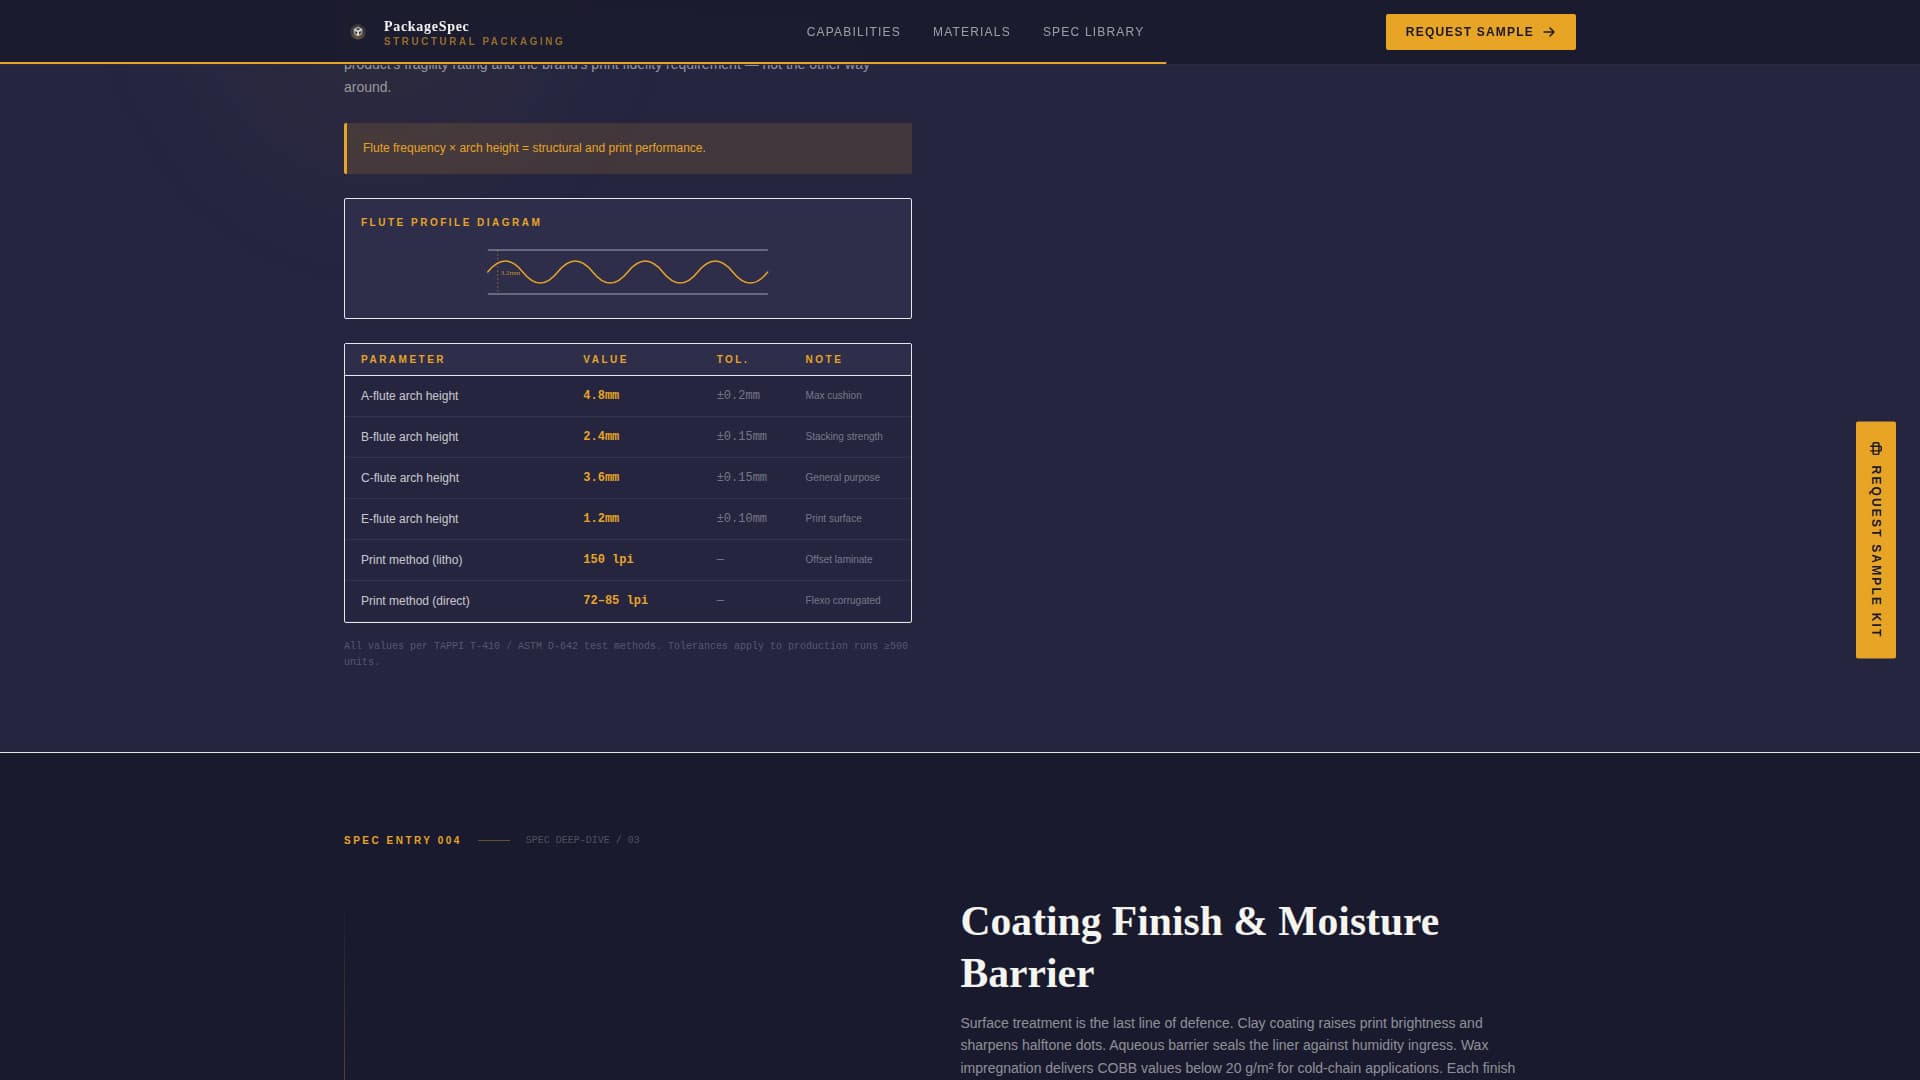Select the 'E-flute arch height' row label
1920x1080 pixels.
pyautogui.click(x=409, y=519)
